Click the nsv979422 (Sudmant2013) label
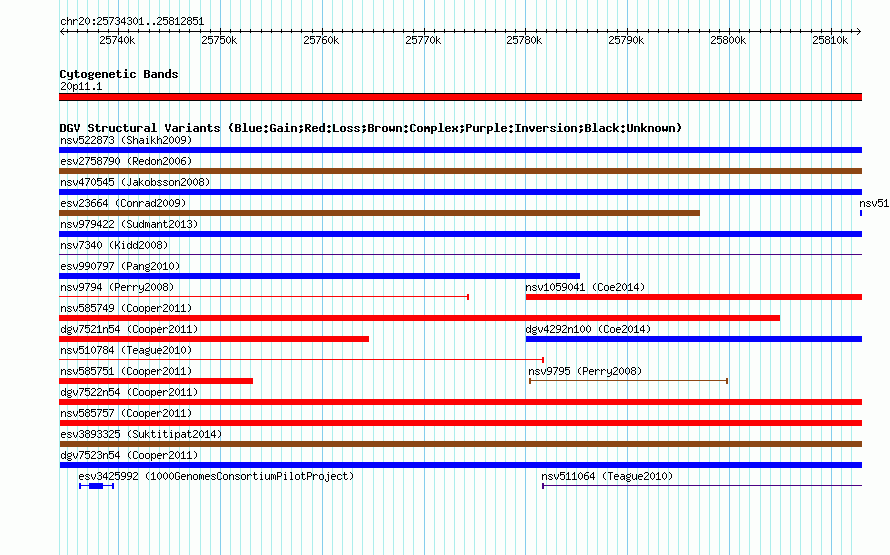 pos(129,224)
